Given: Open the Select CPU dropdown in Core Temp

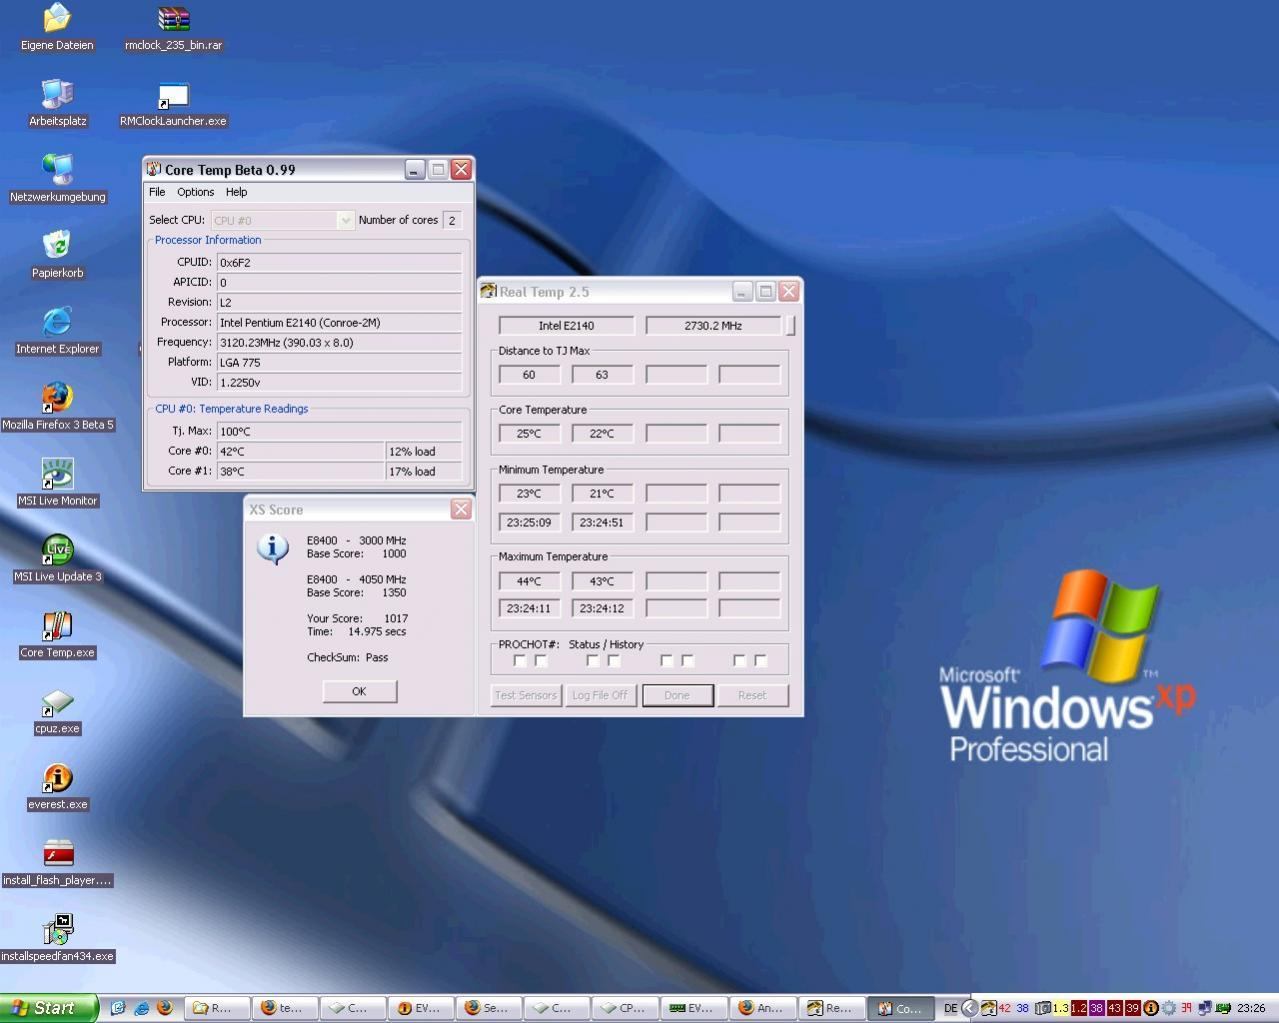Looking at the screenshot, I should 282,220.
